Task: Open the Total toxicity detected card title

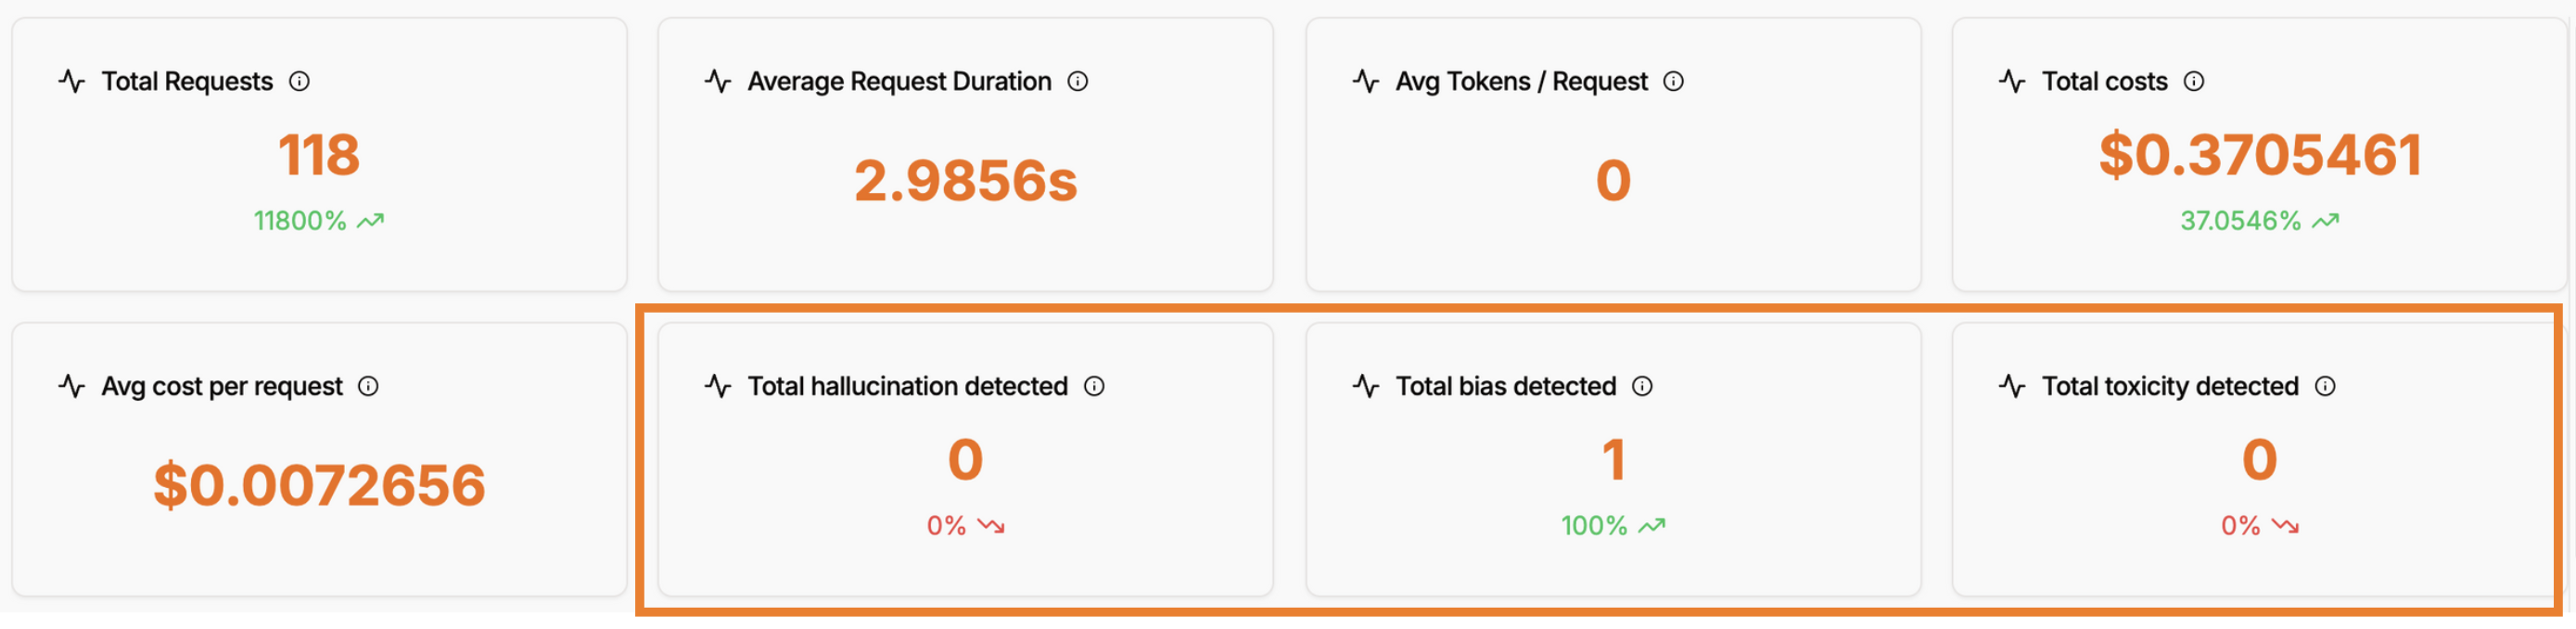Action: click(2170, 386)
